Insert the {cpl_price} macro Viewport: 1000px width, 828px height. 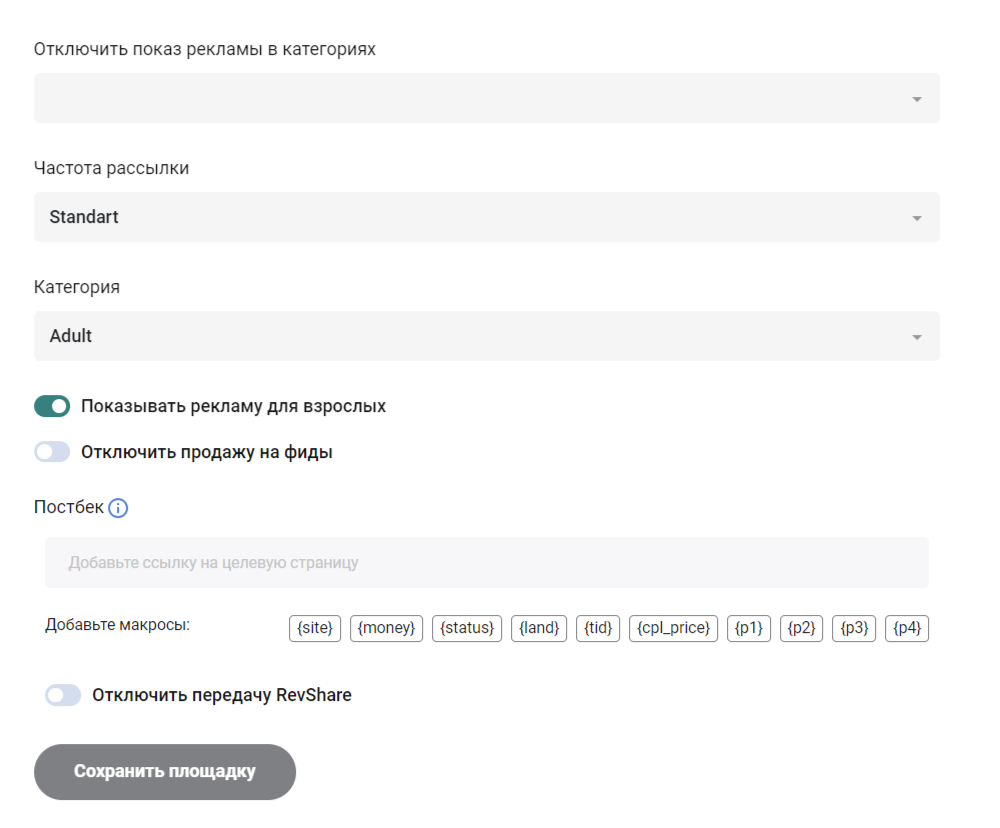pyautogui.click(x=673, y=628)
